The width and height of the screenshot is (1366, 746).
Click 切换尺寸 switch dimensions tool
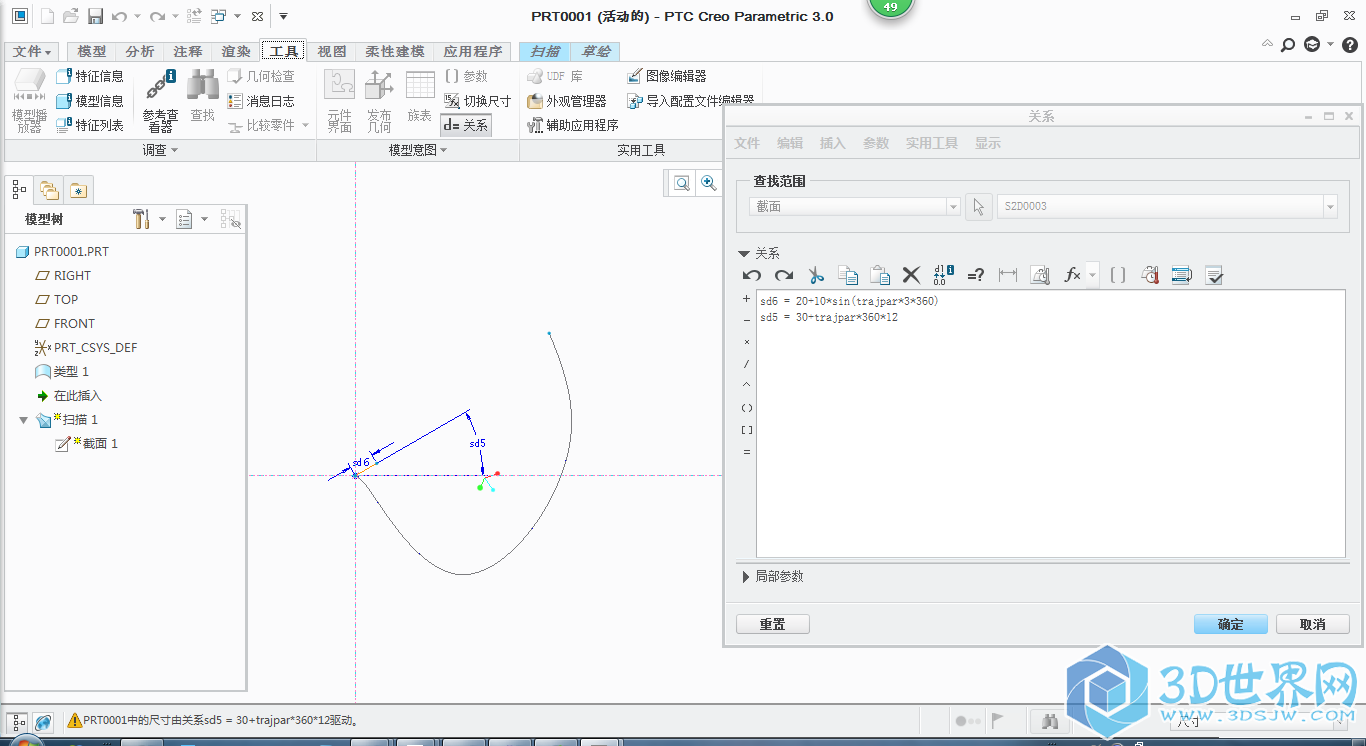477,101
